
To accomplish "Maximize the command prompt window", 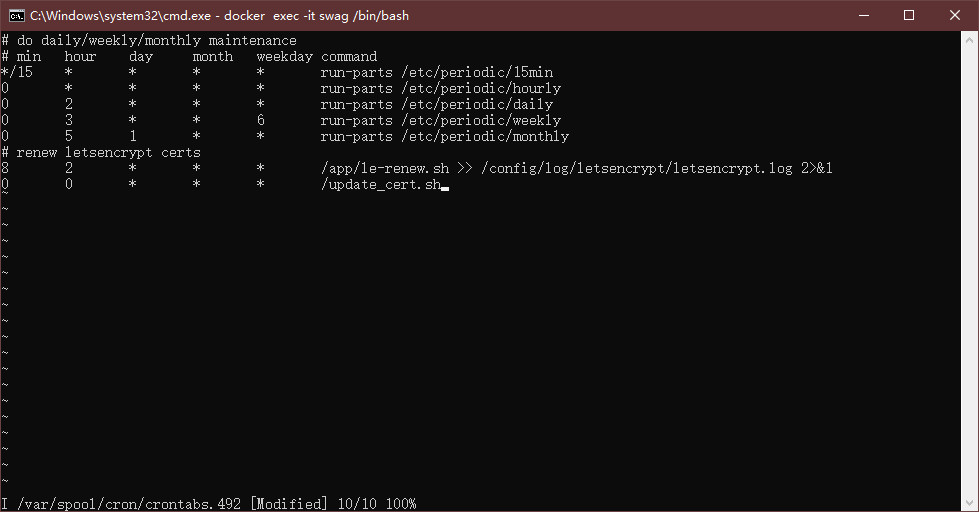I will tap(909, 15).
